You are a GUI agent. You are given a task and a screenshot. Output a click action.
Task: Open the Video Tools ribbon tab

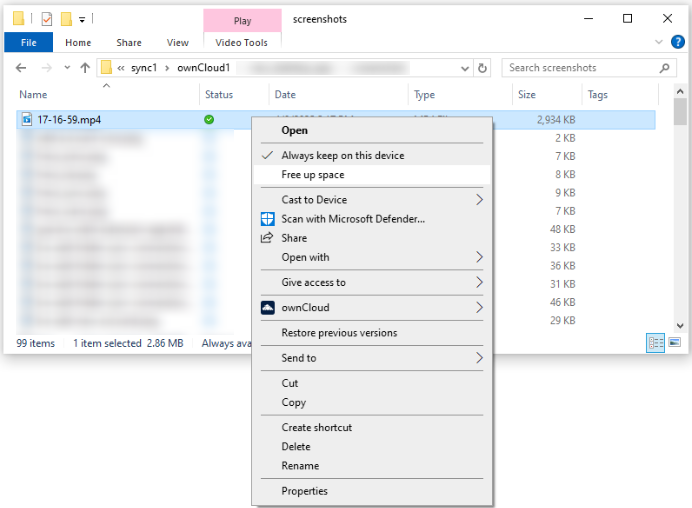click(x=242, y=43)
